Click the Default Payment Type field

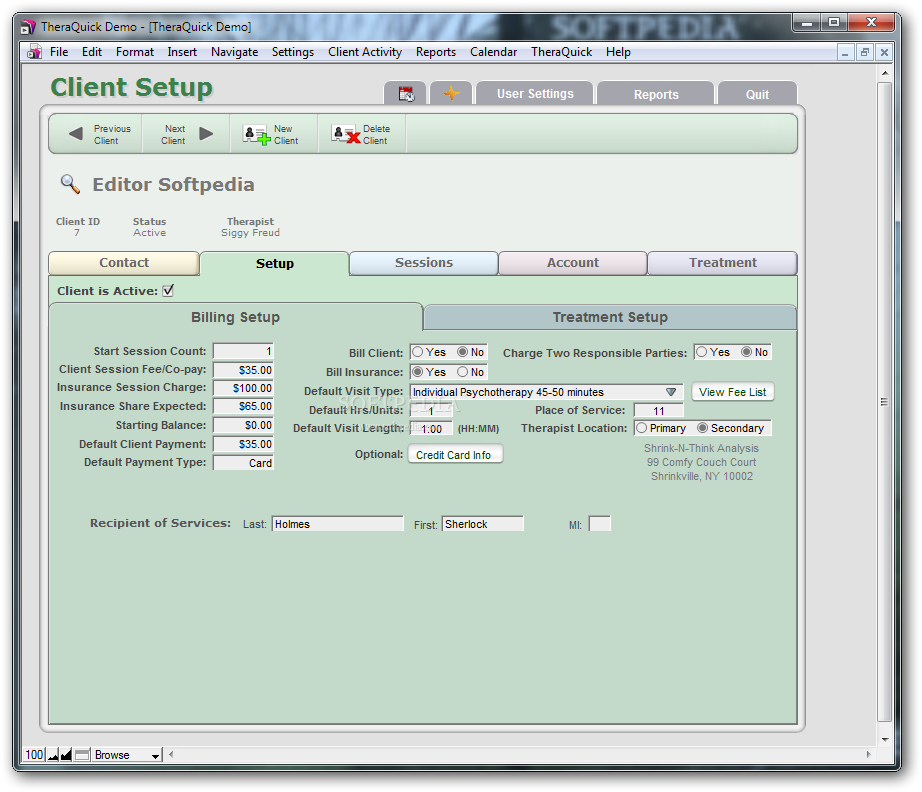point(243,463)
